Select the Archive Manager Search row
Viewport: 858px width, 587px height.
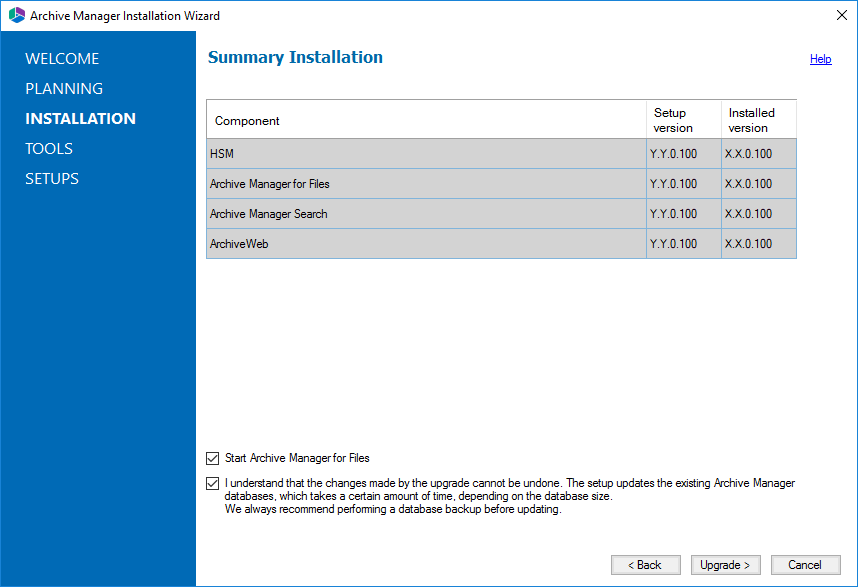point(425,214)
